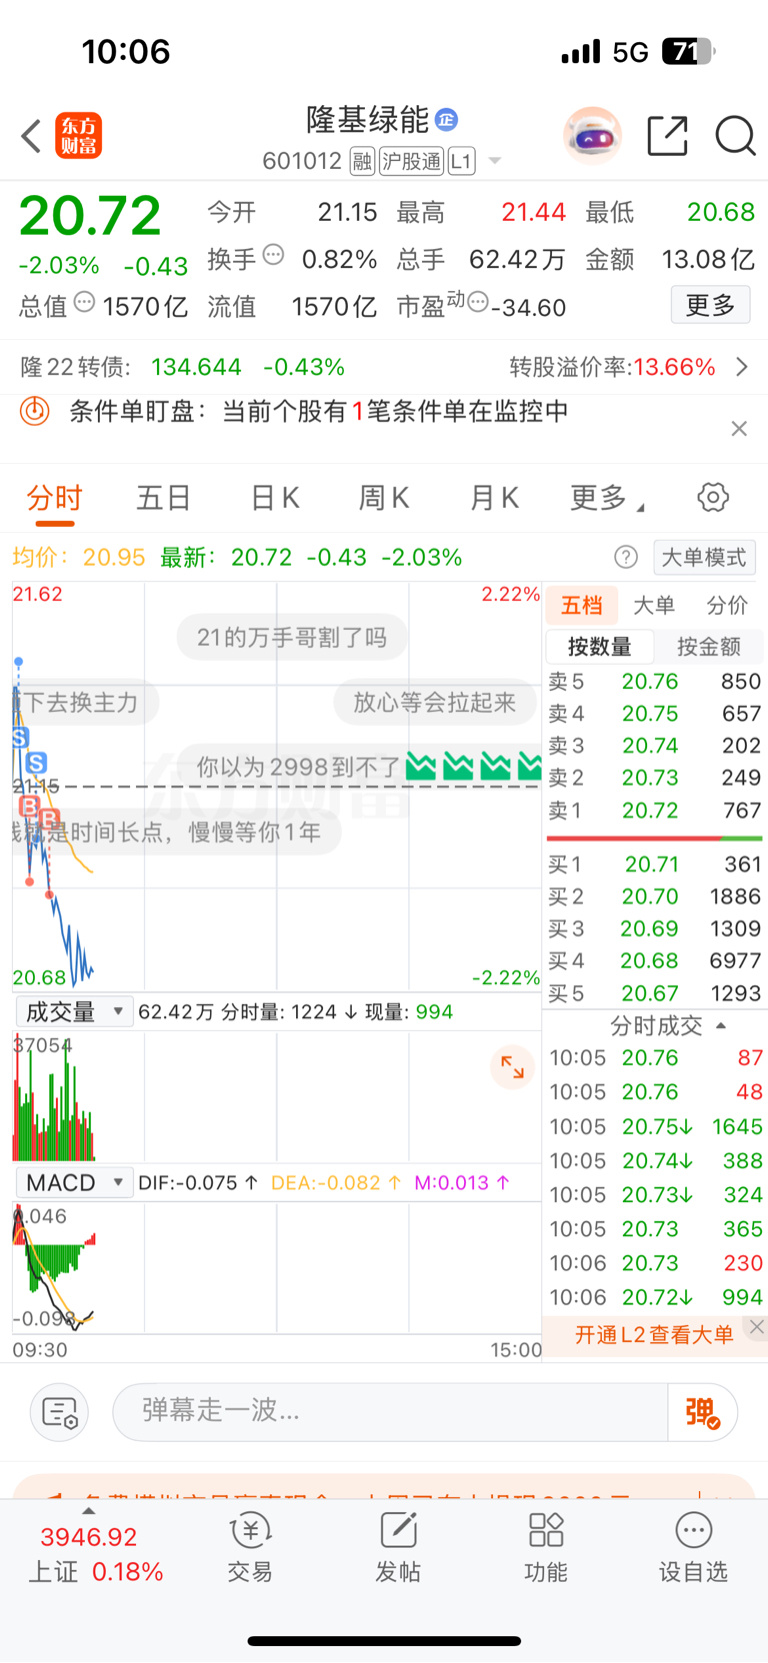Open chart settings gear icon
Viewport: 768px width, 1663px height.
[713, 497]
